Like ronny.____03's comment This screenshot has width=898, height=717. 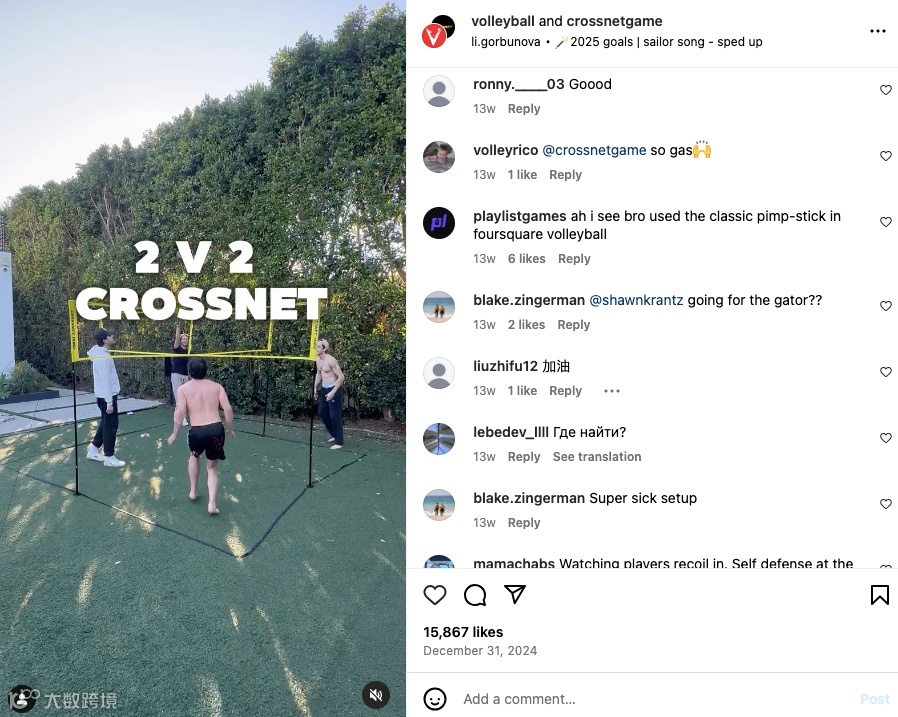pyautogui.click(x=886, y=90)
